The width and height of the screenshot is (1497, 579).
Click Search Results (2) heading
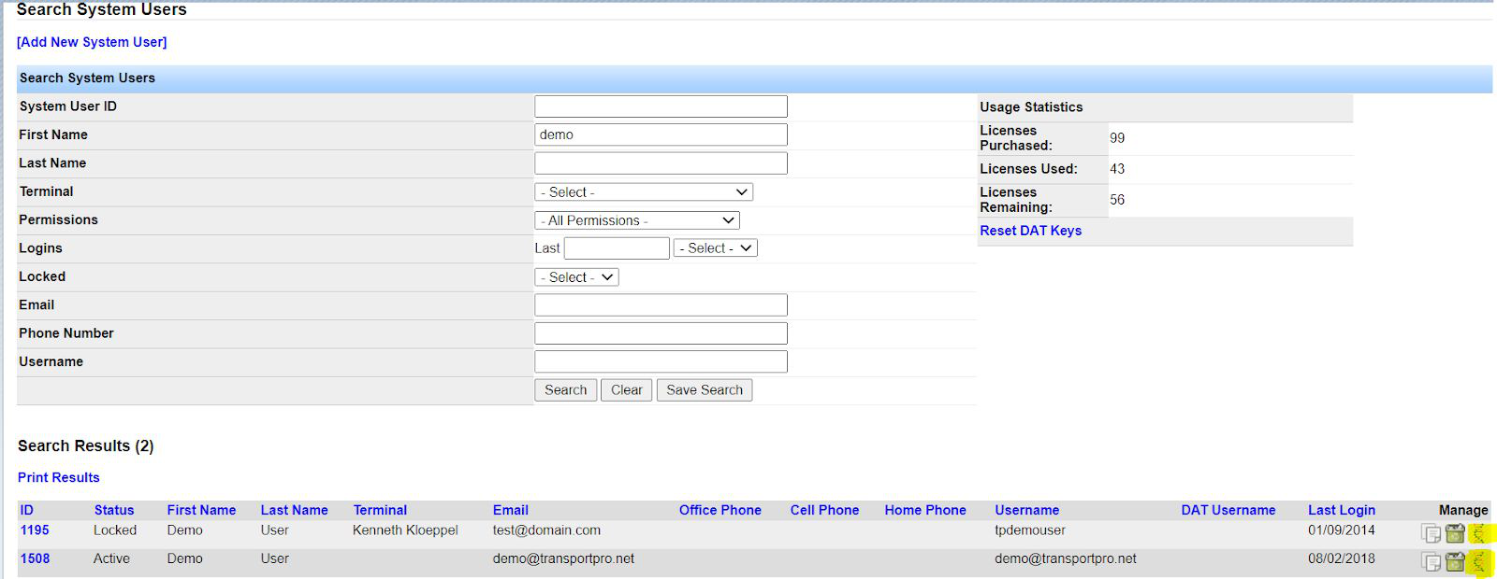(86, 446)
